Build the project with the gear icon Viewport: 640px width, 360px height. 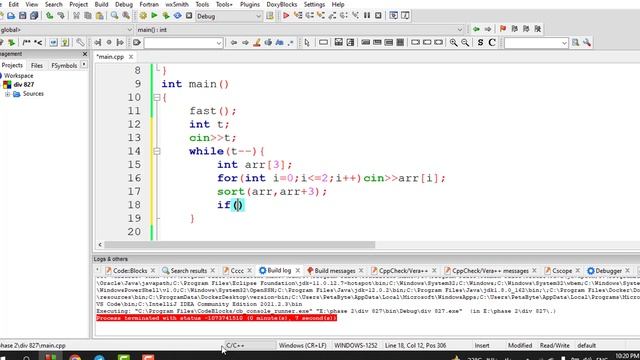(x=143, y=16)
